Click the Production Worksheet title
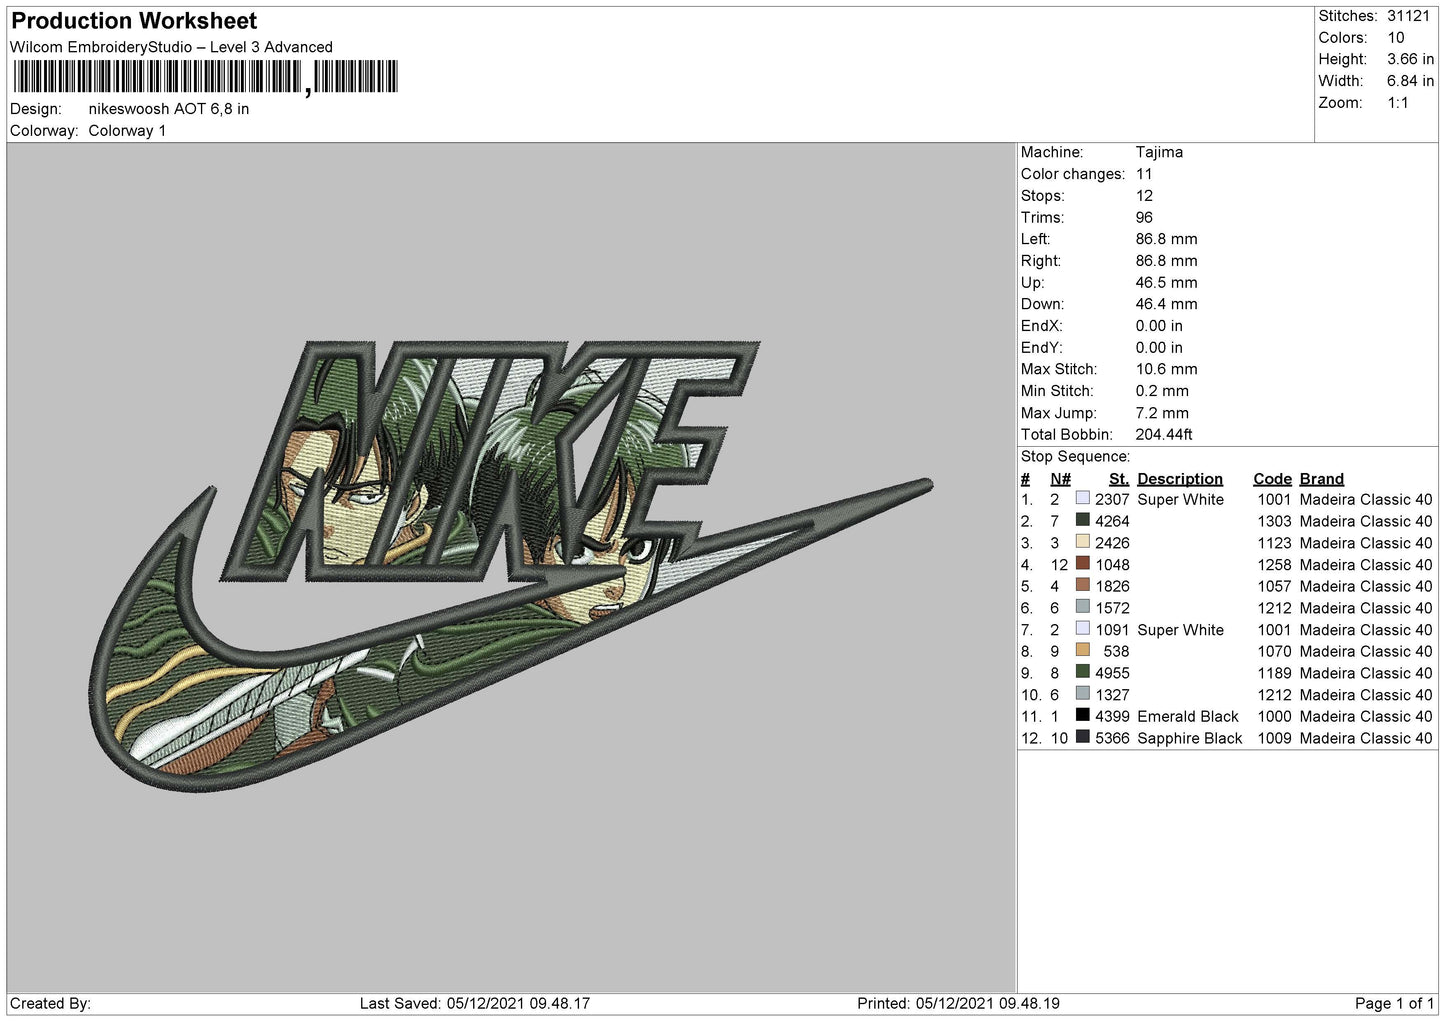 click(134, 21)
